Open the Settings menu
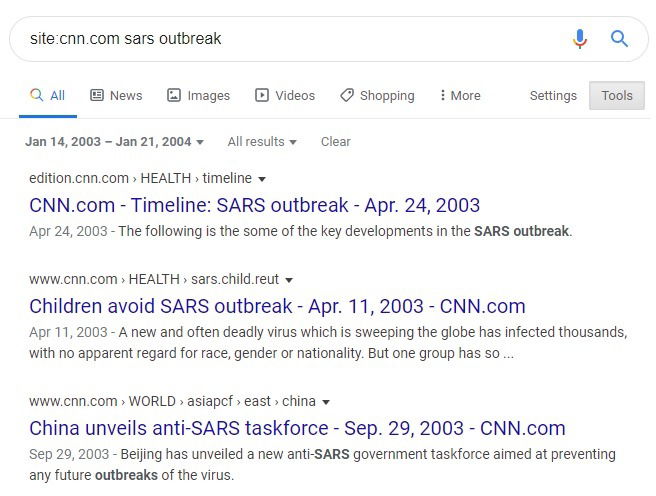Screen dimensions: 656x496 coord(553,96)
